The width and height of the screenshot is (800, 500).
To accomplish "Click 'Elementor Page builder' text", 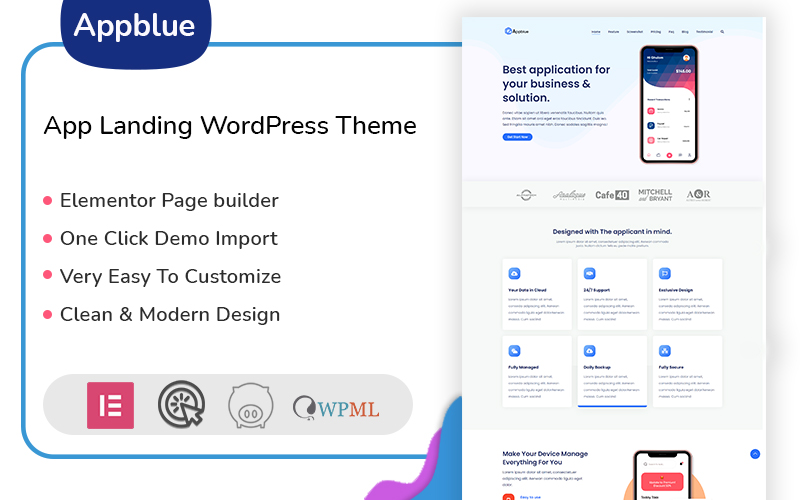I will tap(169, 201).
